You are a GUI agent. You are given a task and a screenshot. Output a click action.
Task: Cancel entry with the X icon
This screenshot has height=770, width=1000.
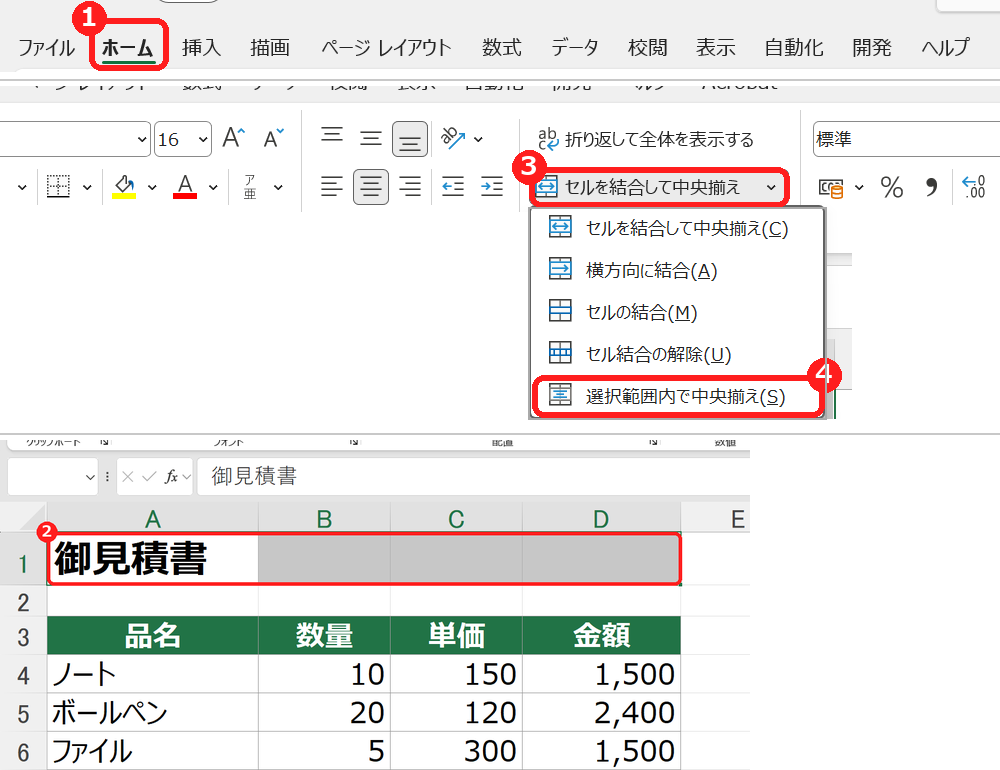click(x=128, y=477)
